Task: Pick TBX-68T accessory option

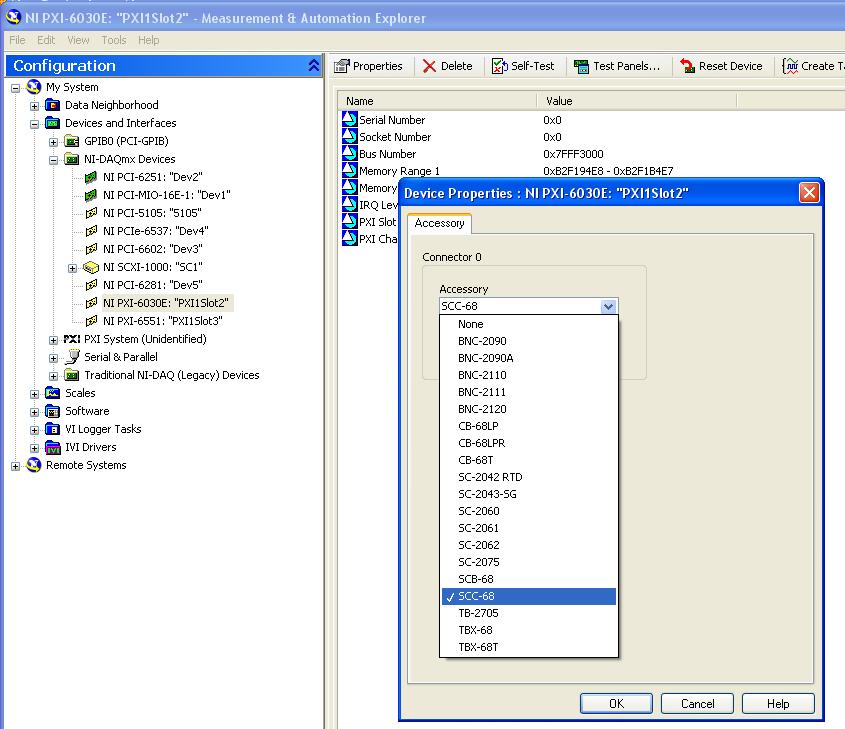Action: click(x=478, y=647)
